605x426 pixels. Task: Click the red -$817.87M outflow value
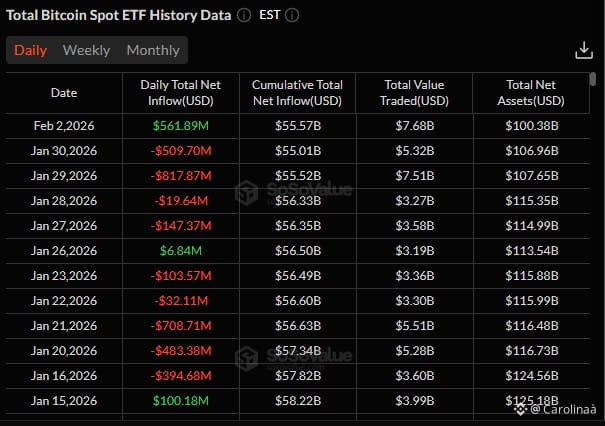(181, 176)
